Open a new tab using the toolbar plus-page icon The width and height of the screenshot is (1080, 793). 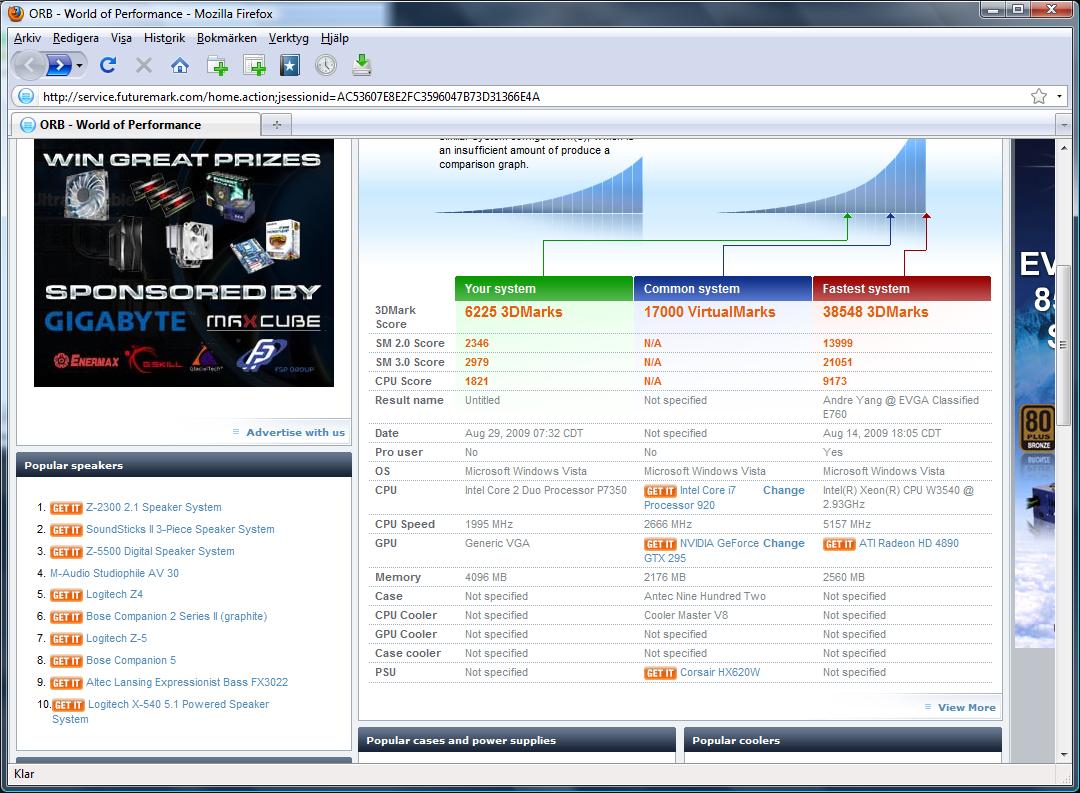[218, 65]
